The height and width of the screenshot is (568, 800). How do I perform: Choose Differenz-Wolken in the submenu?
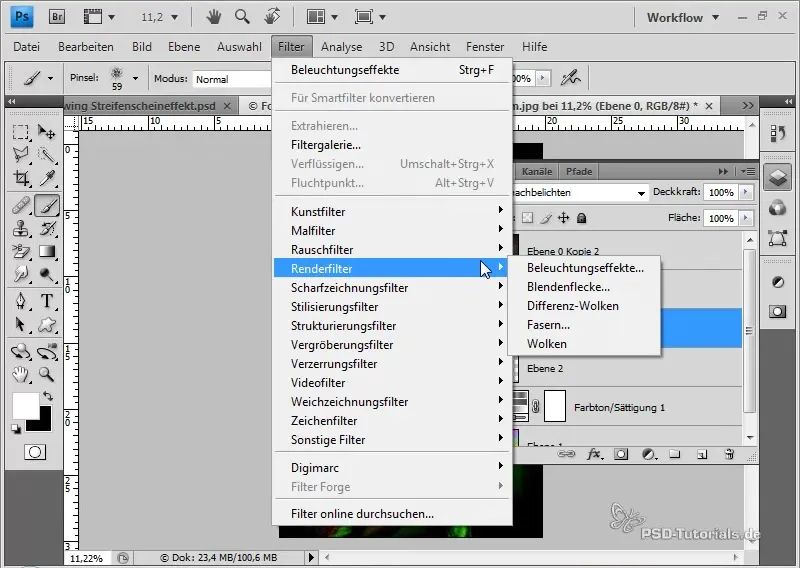572,306
